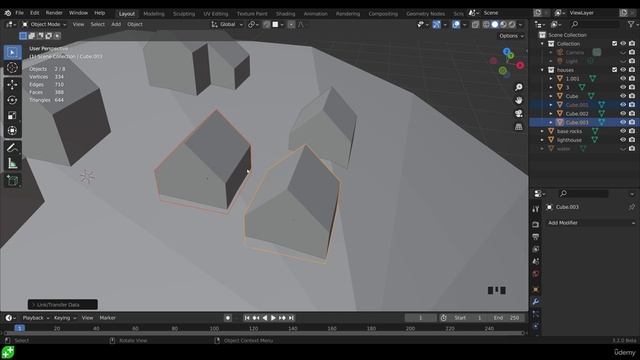Switch perspective/orthographic grid icon

(519, 127)
